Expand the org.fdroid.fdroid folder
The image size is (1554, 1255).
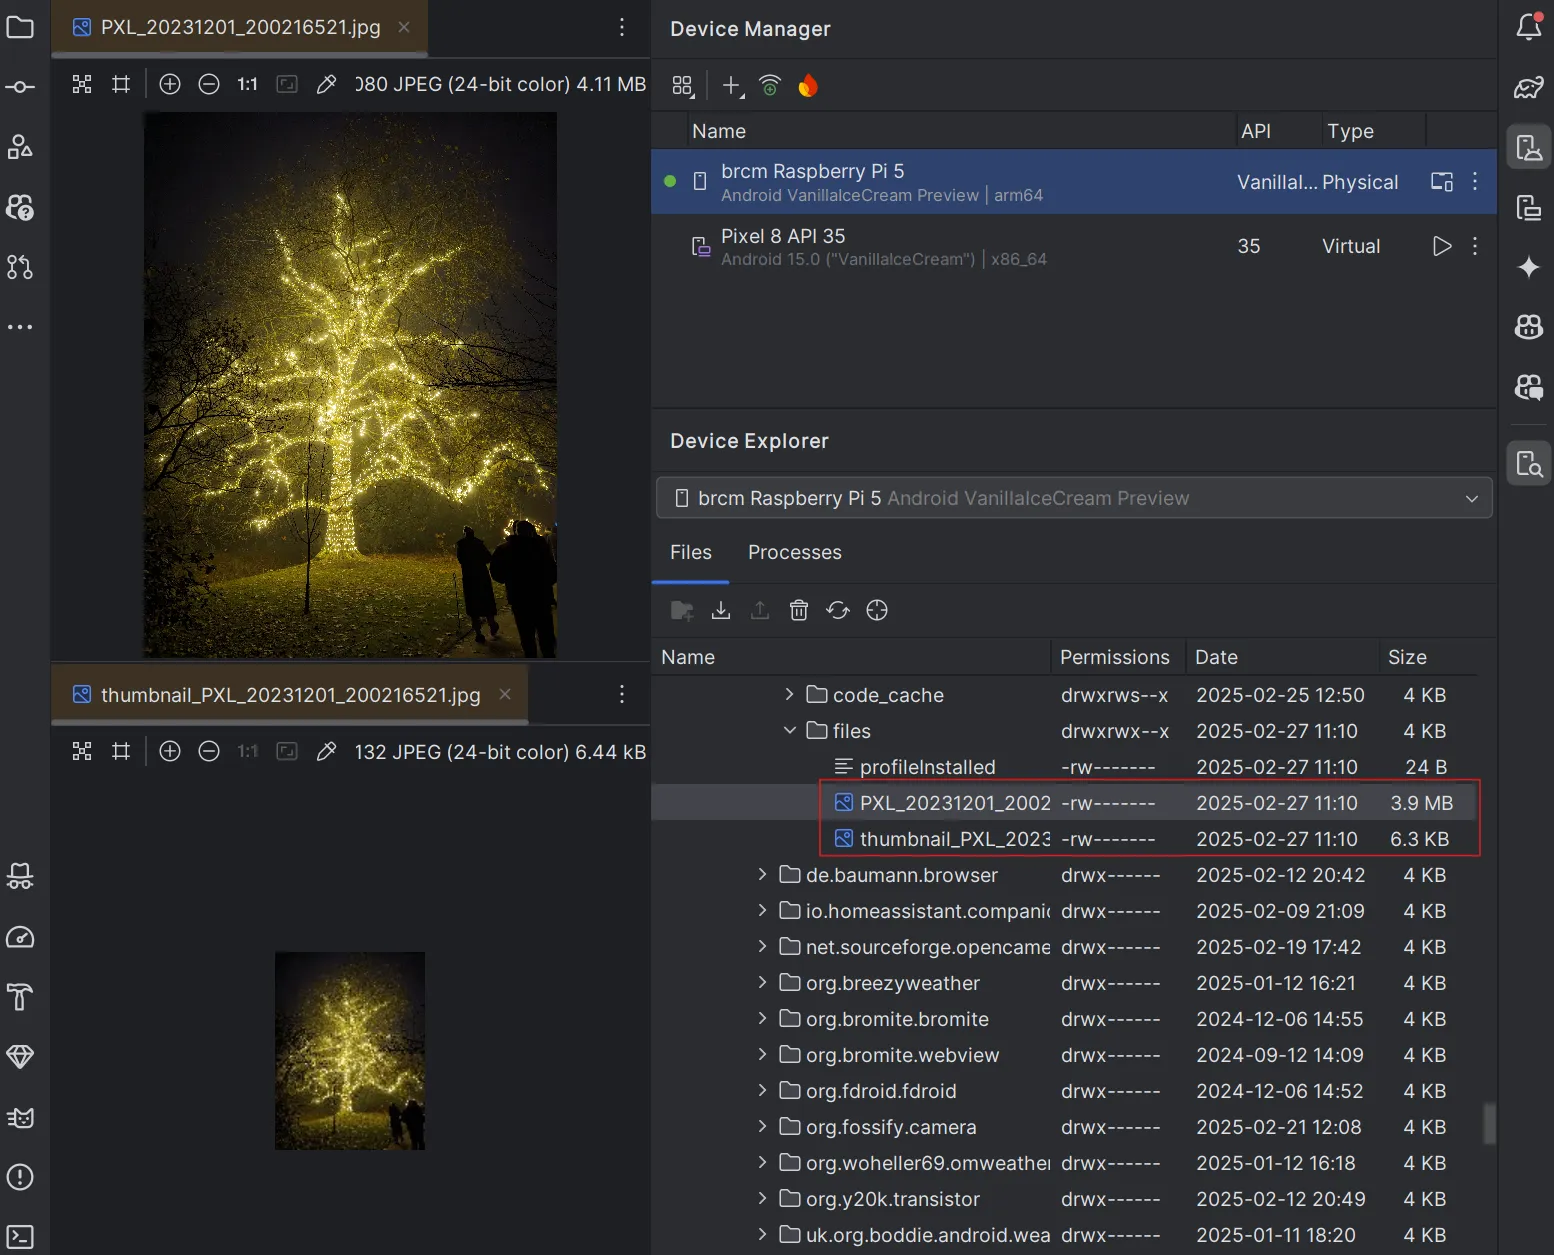point(762,1090)
